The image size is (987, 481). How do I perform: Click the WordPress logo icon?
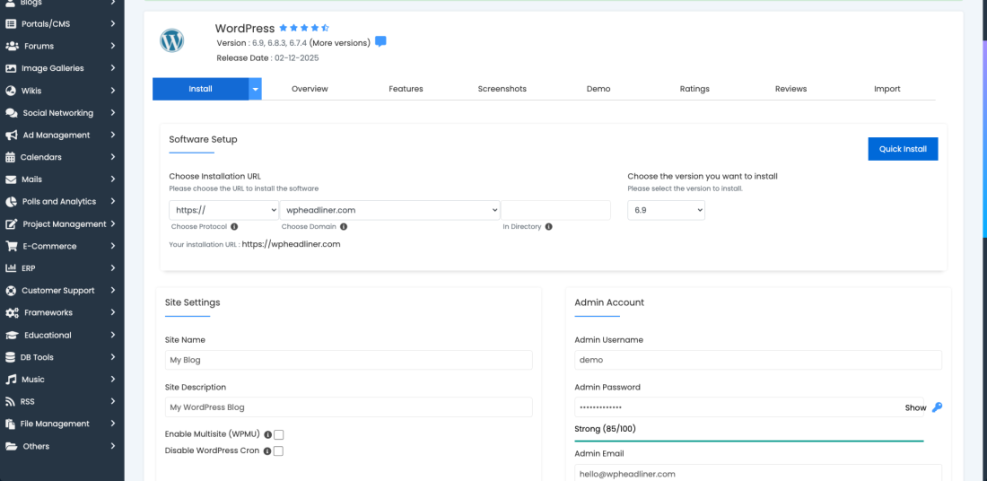(x=172, y=41)
